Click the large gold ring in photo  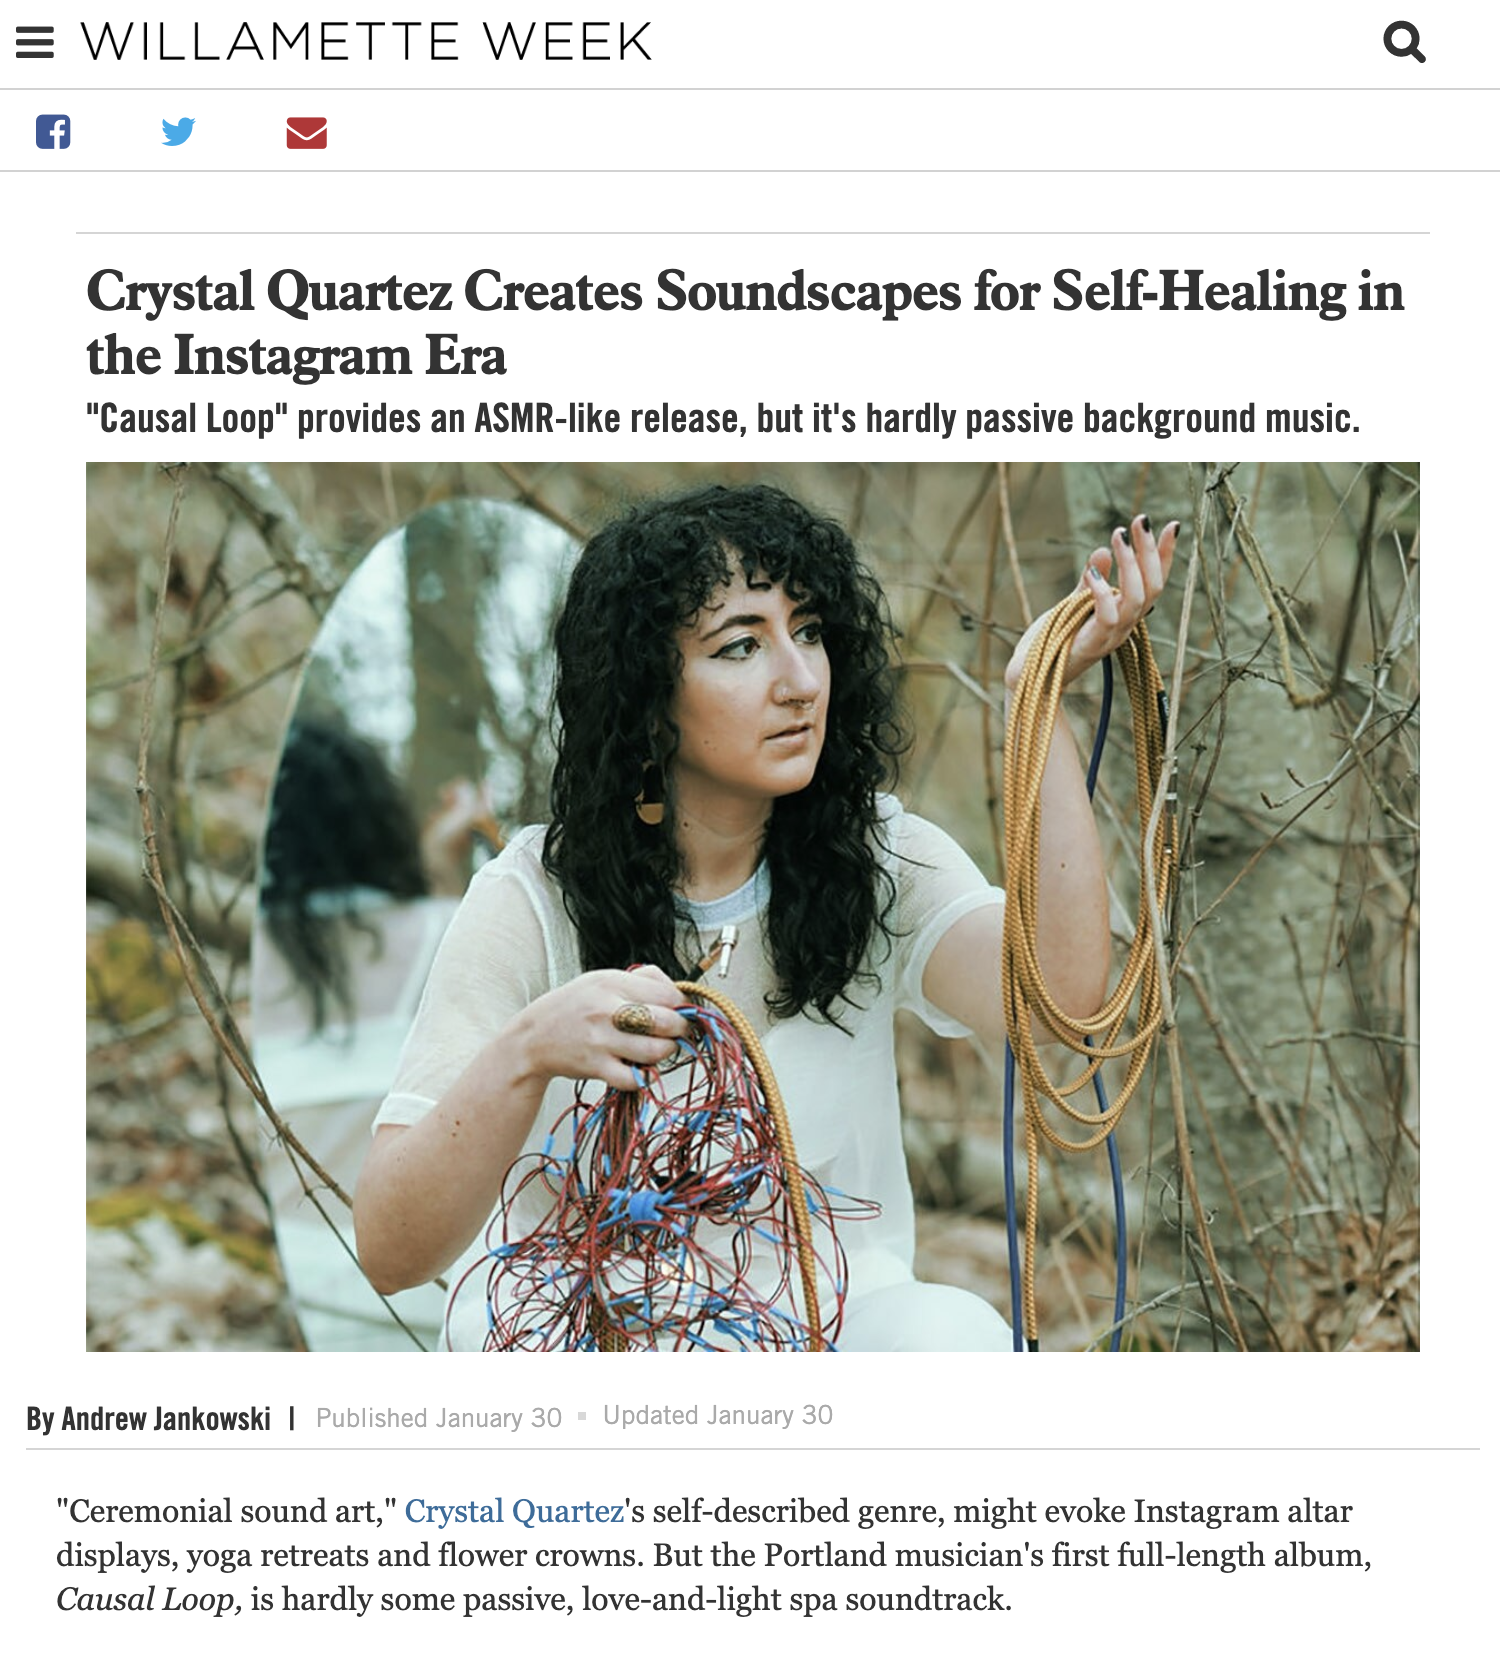(634, 1019)
